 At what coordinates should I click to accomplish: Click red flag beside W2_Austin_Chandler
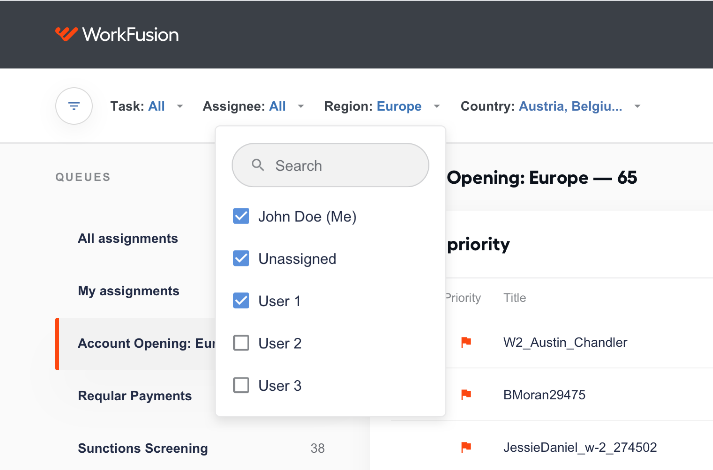(x=466, y=342)
